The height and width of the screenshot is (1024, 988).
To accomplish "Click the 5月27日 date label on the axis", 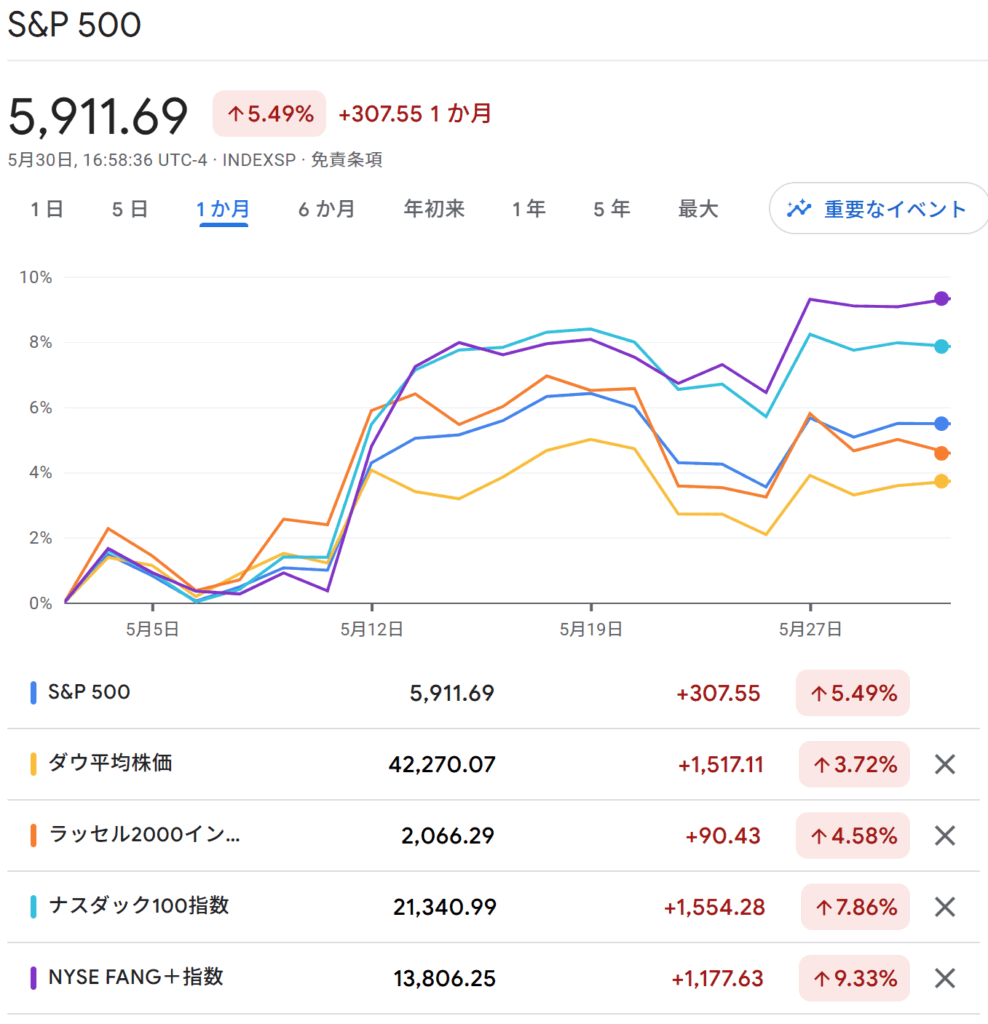I will coord(810,629).
